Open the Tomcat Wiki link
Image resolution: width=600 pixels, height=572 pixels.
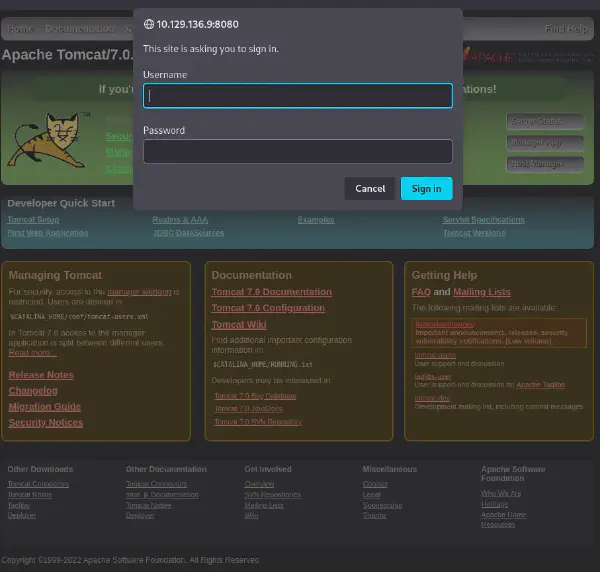click(239, 325)
